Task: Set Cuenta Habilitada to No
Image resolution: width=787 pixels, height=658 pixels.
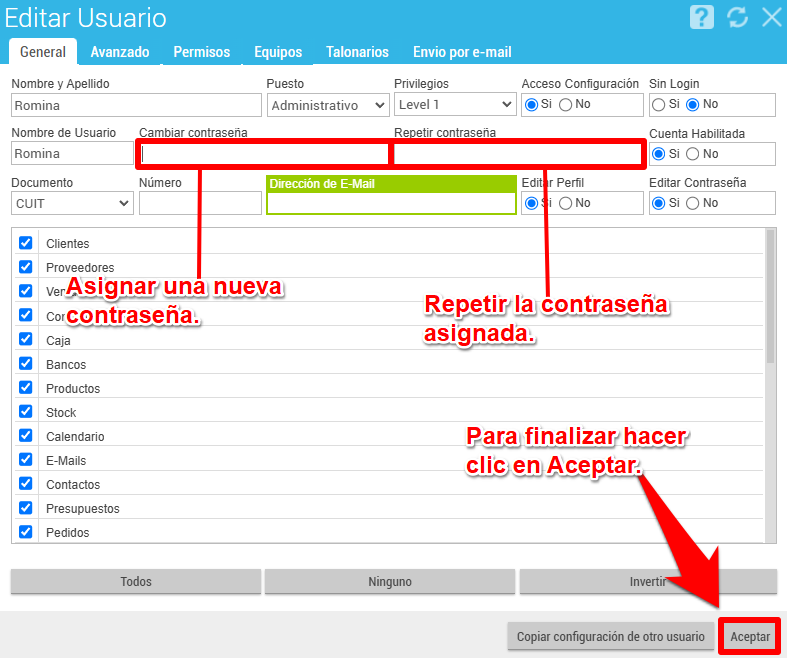Action: [x=693, y=154]
